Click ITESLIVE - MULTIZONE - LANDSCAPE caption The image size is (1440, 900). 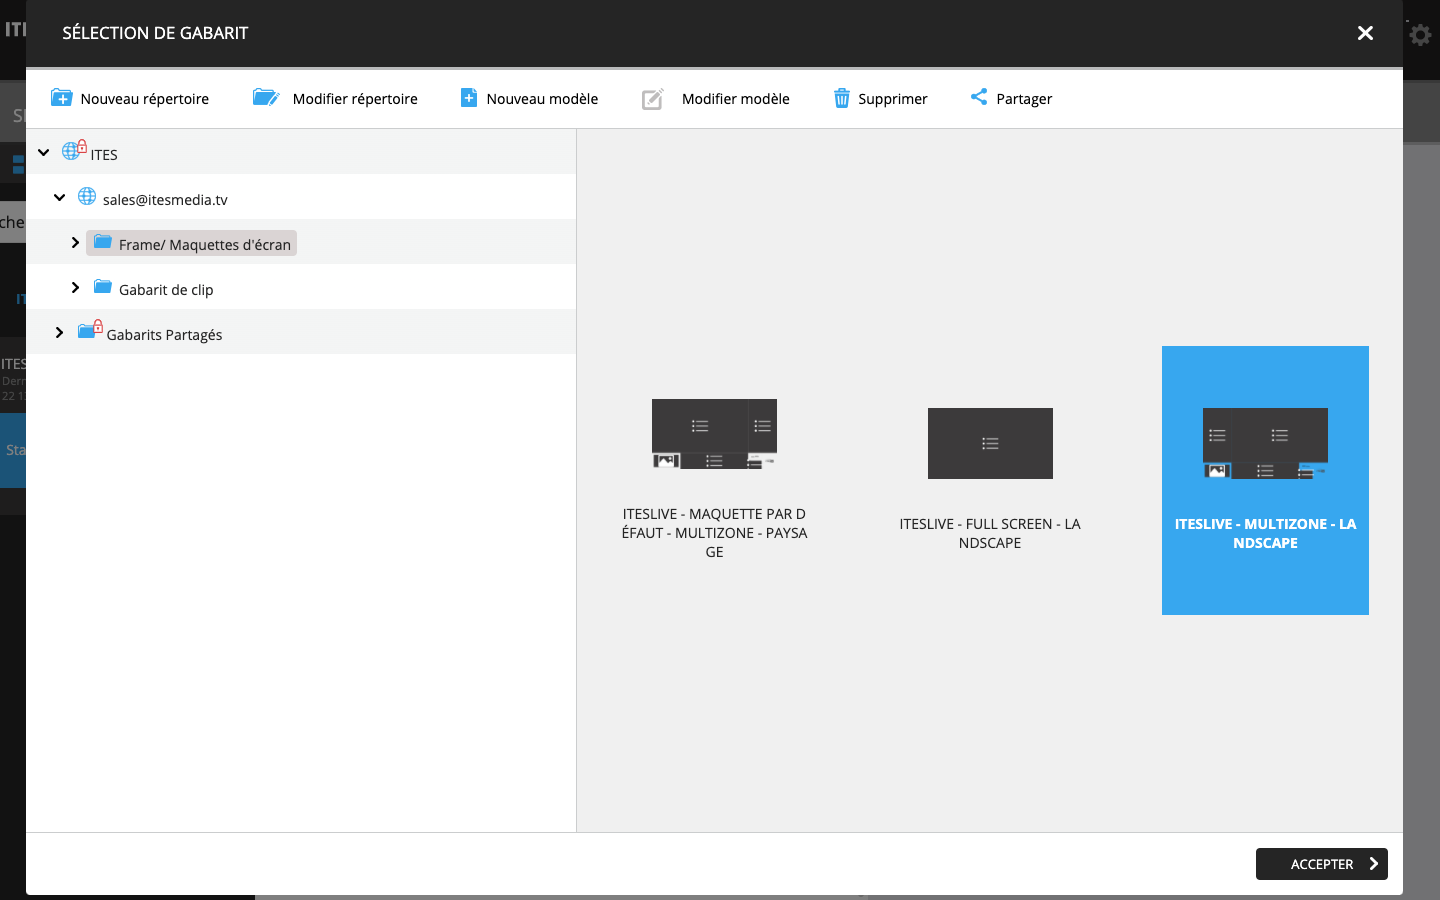1265,533
